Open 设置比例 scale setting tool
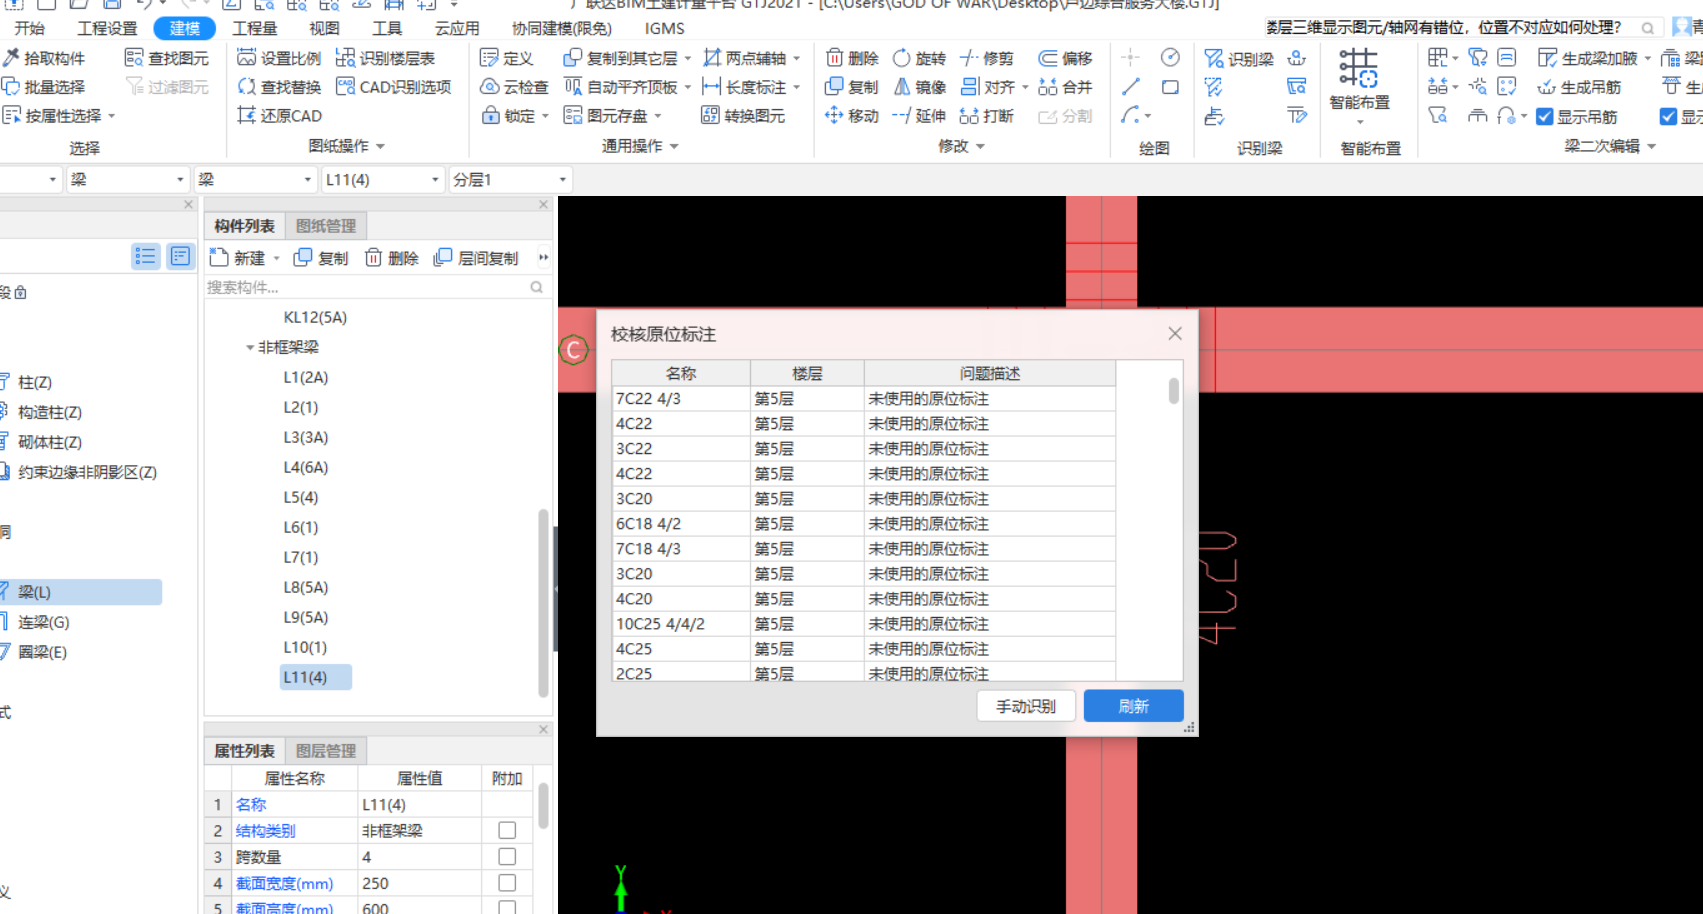The height and width of the screenshot is (914, 1703). point(280,58)
